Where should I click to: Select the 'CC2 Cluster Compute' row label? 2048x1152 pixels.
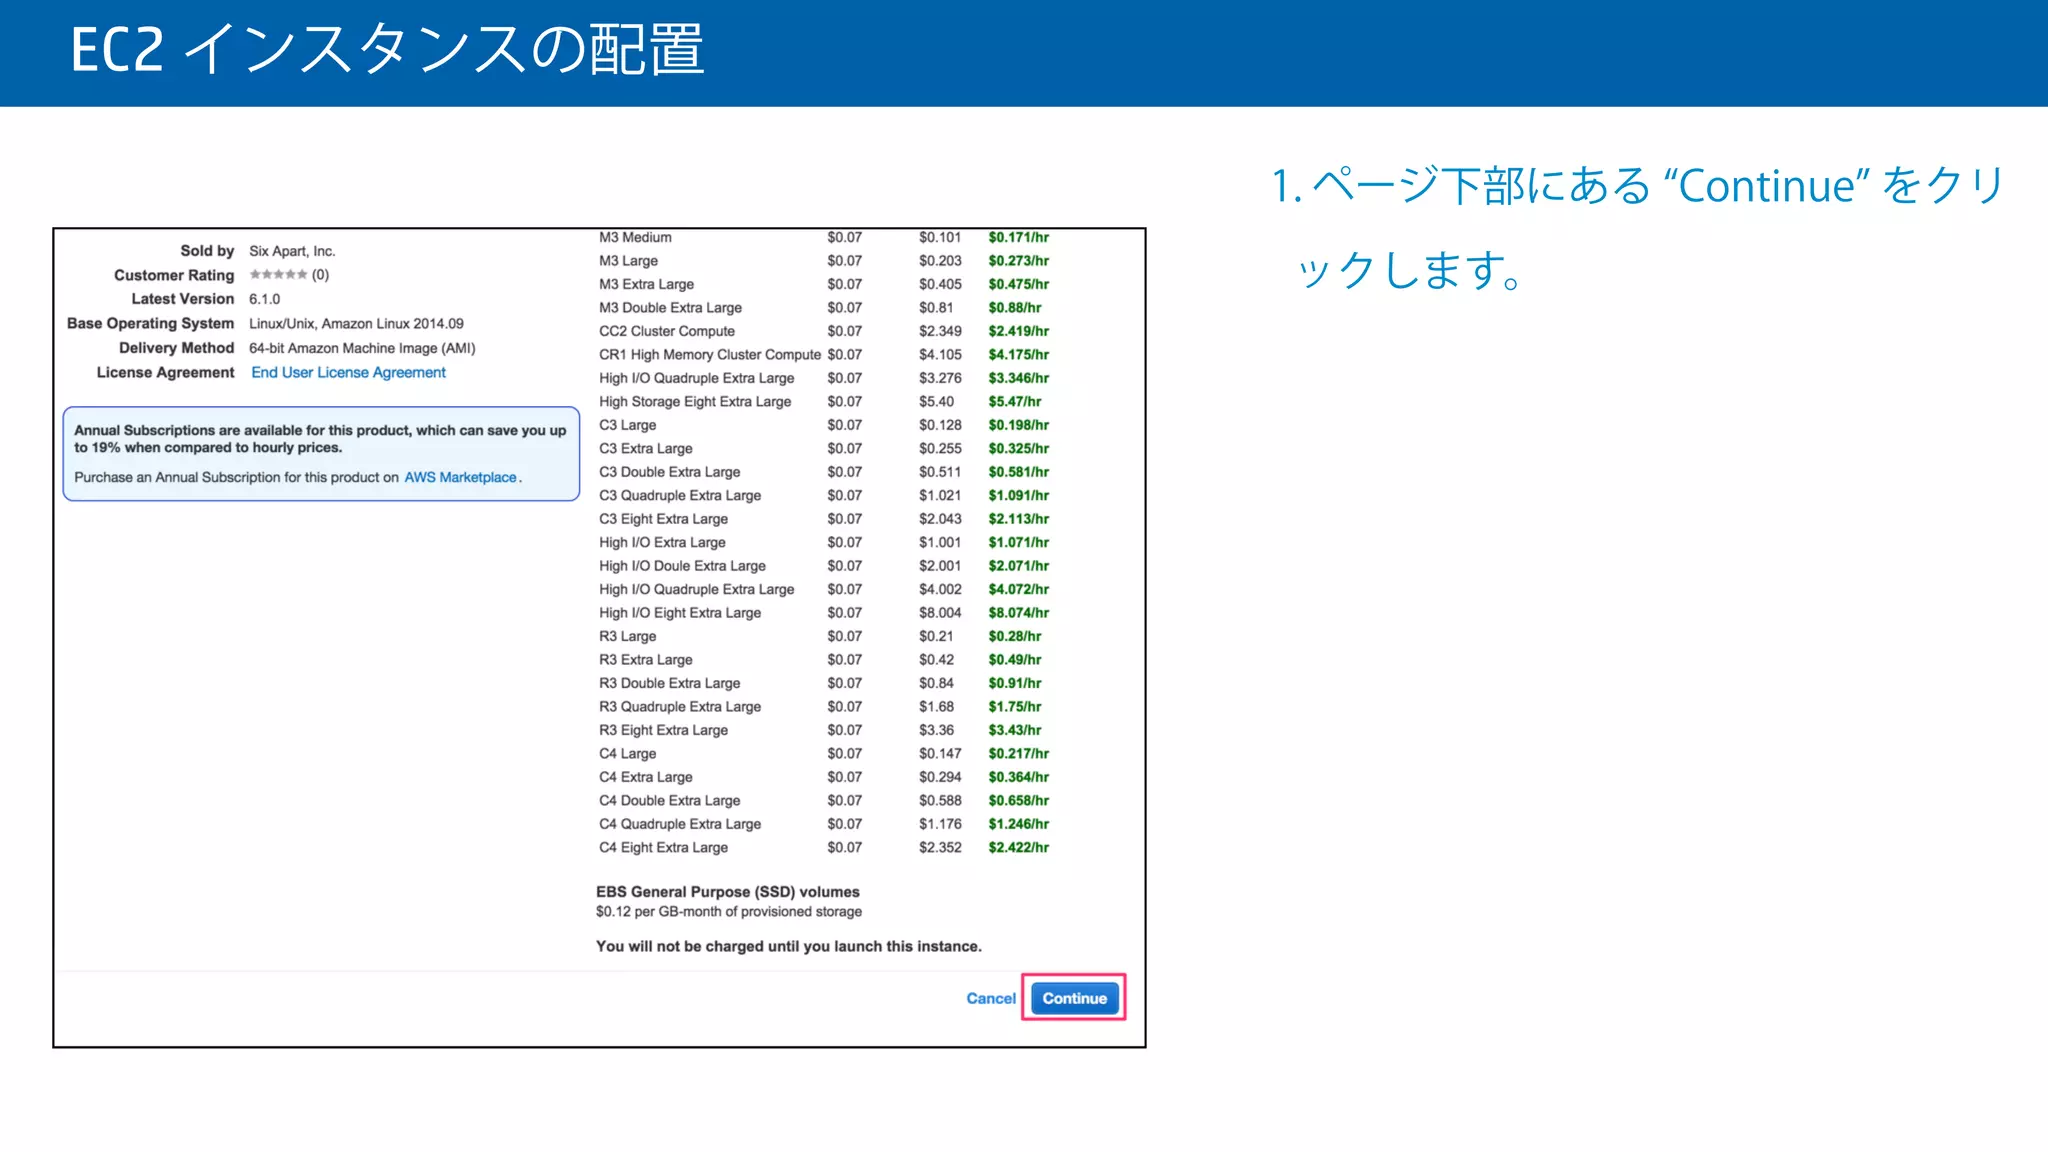pos(666,331)
